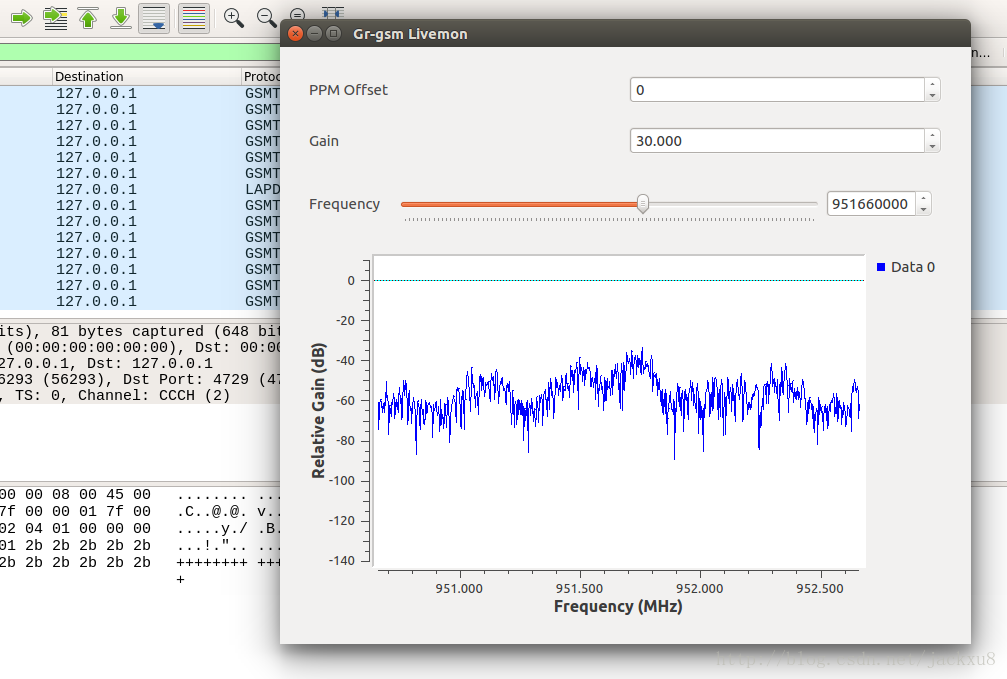Toggle auto-scroll during live capture
Screen dimensions: 1007x679
click(x=154, y=18)
